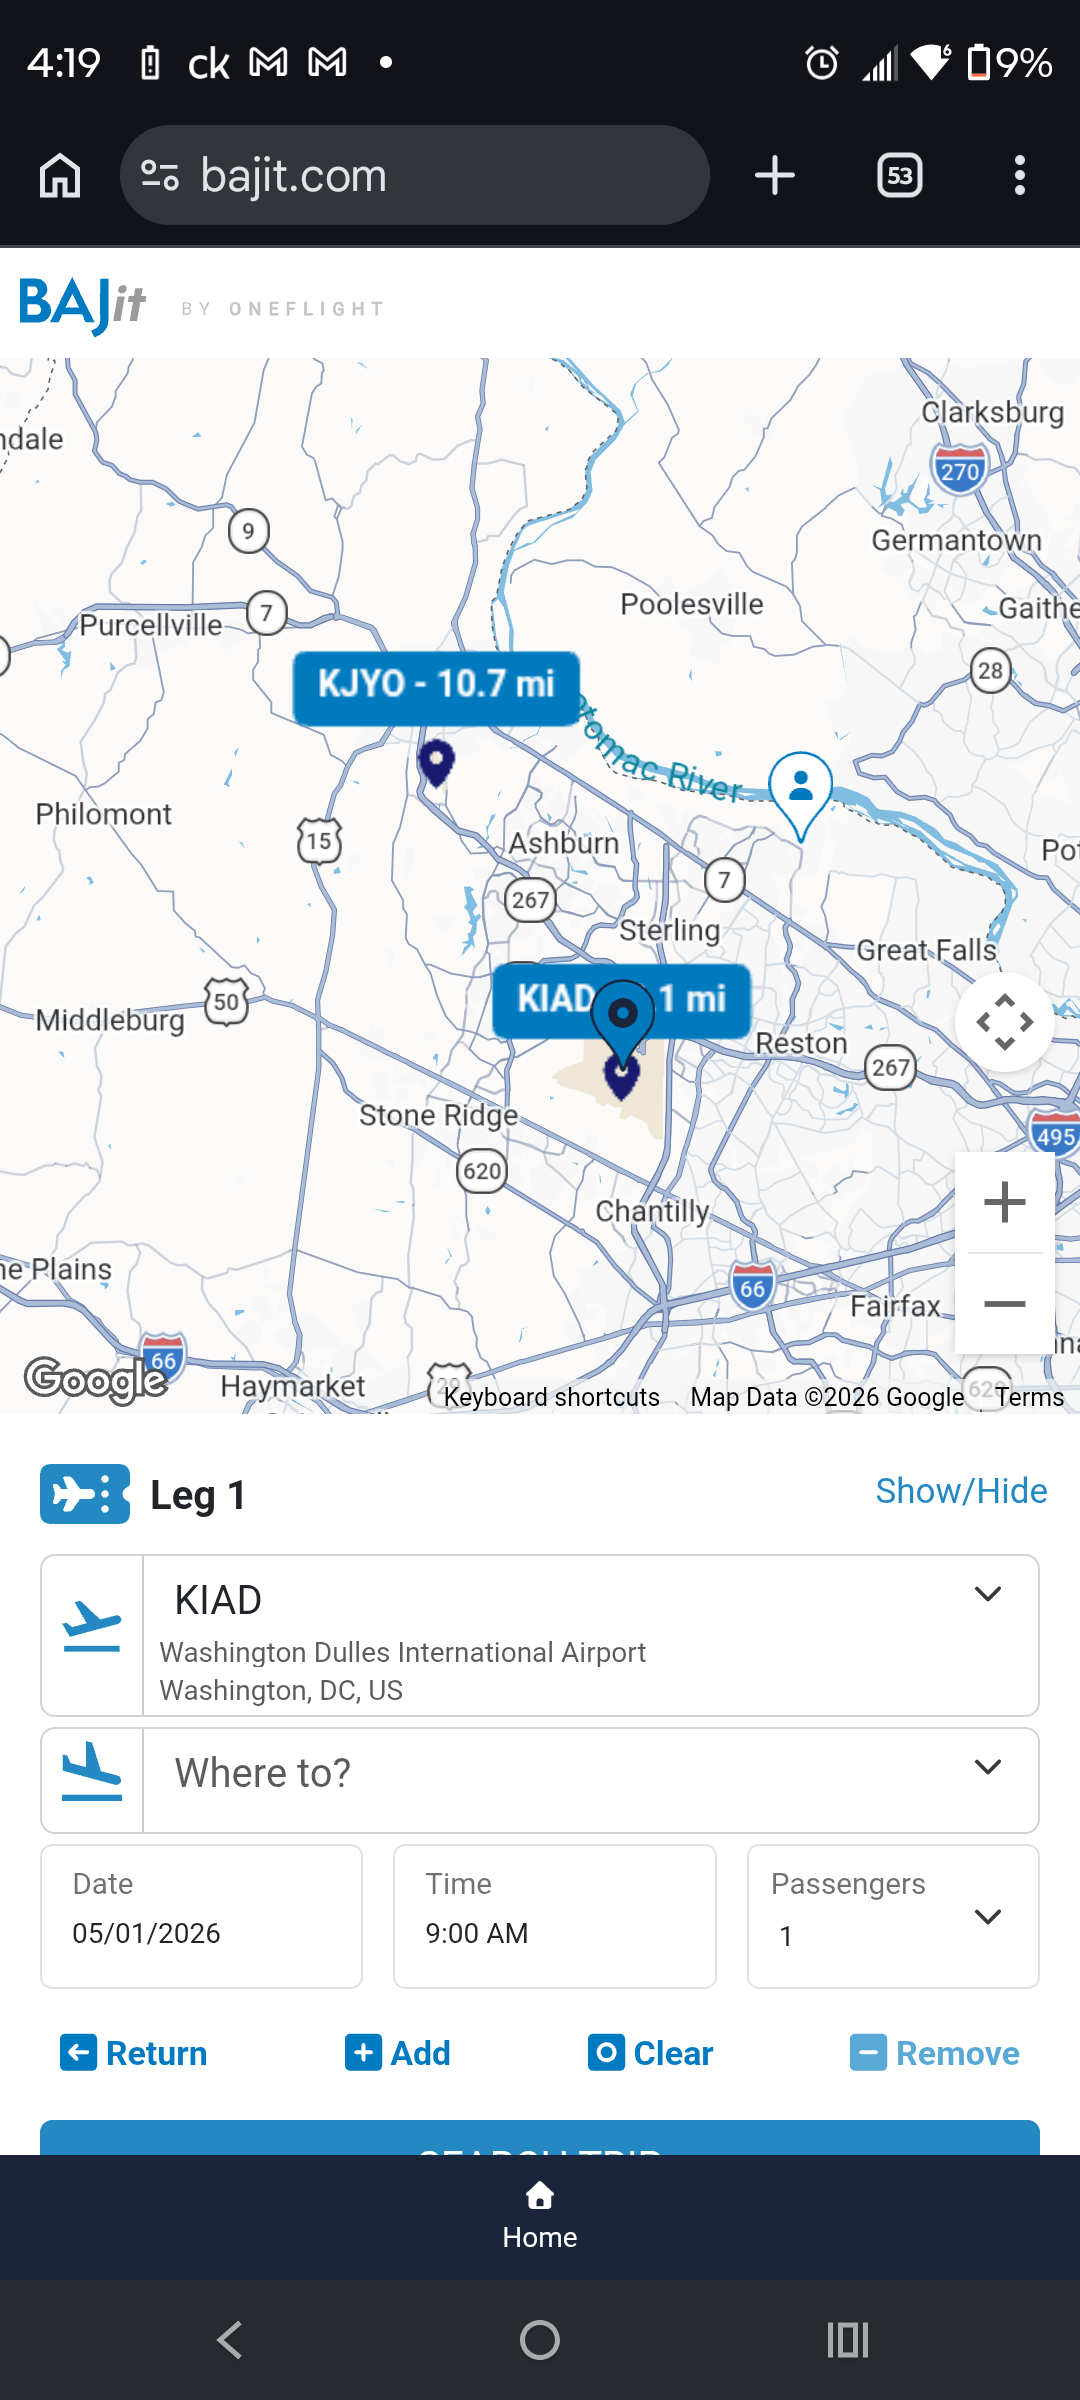1080x2400 pixels.
Task: Tap the Home tab in bottom bar
Action: pyautogui.click(x=540, y=2216)
